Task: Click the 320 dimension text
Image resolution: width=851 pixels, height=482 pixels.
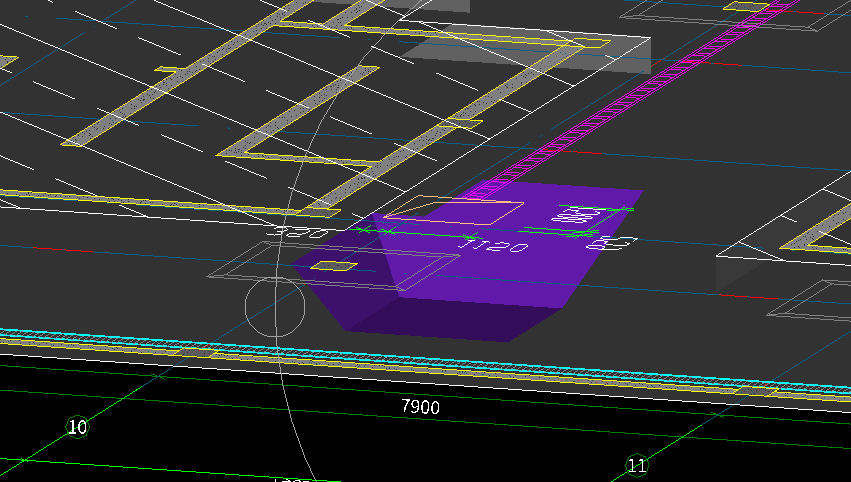Action: [x=299, y=232]
